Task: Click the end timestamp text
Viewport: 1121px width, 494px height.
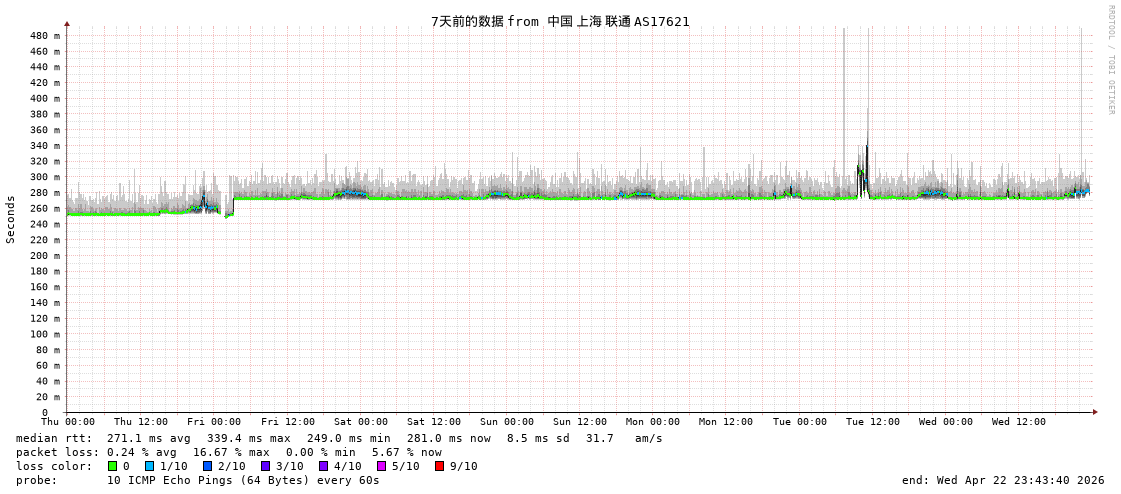Action: (x=1003, y=480)
